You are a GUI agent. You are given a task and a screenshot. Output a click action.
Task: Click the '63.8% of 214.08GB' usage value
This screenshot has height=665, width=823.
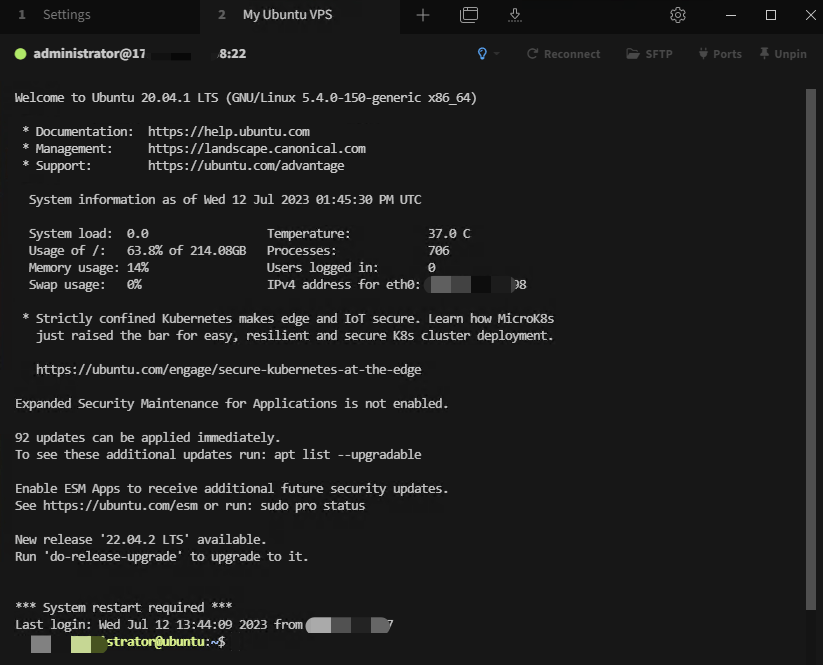pos(186,250)
